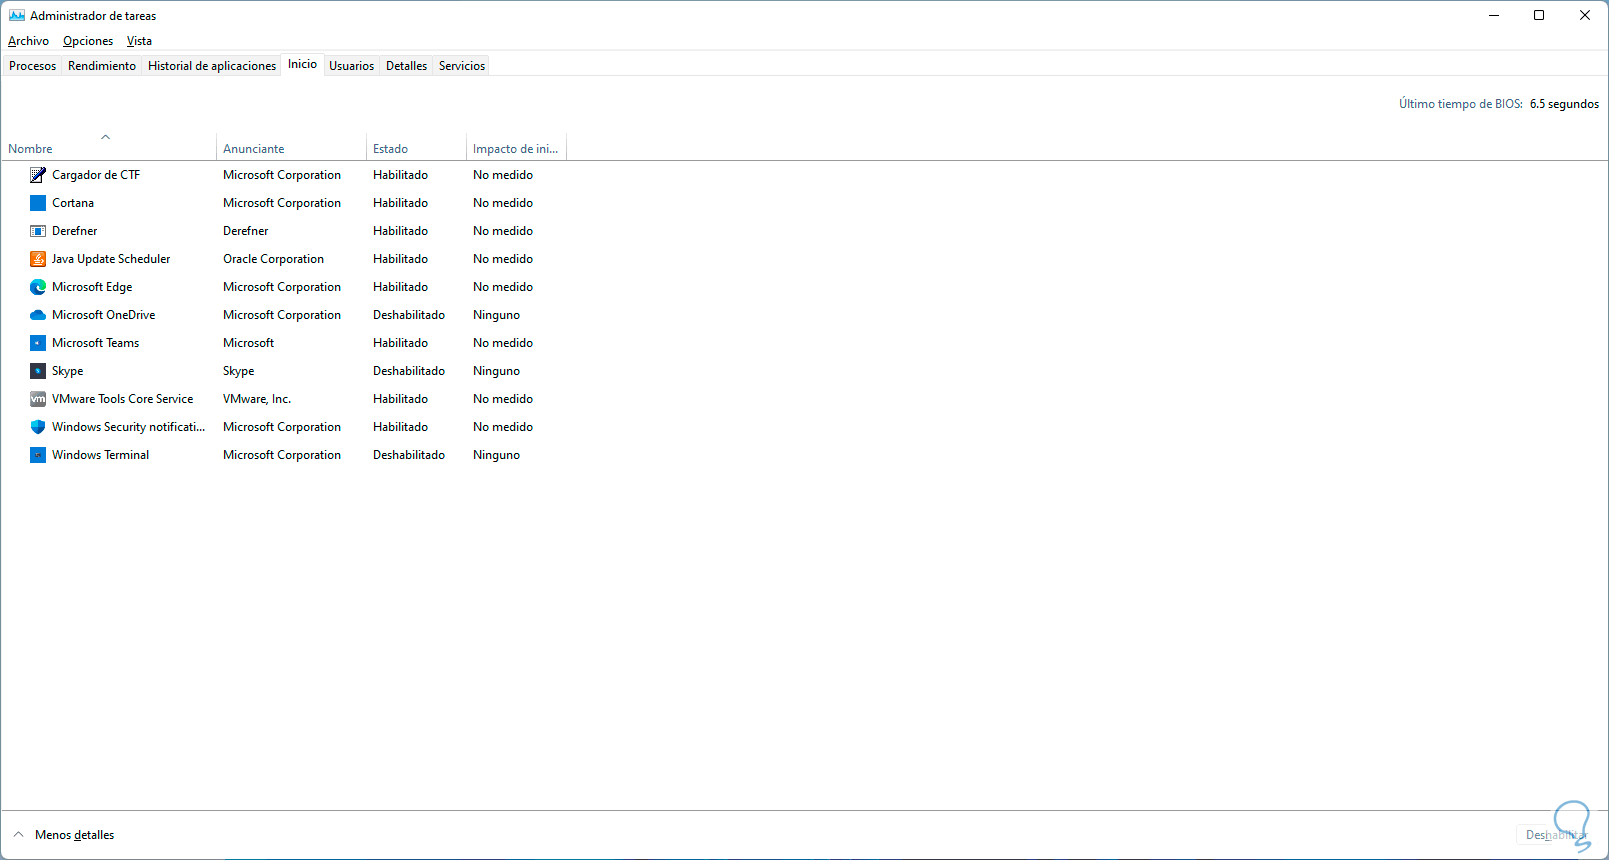Click the Deshabilitar button
Screen dimensions: 1609x860
(x=1556, y=835)
